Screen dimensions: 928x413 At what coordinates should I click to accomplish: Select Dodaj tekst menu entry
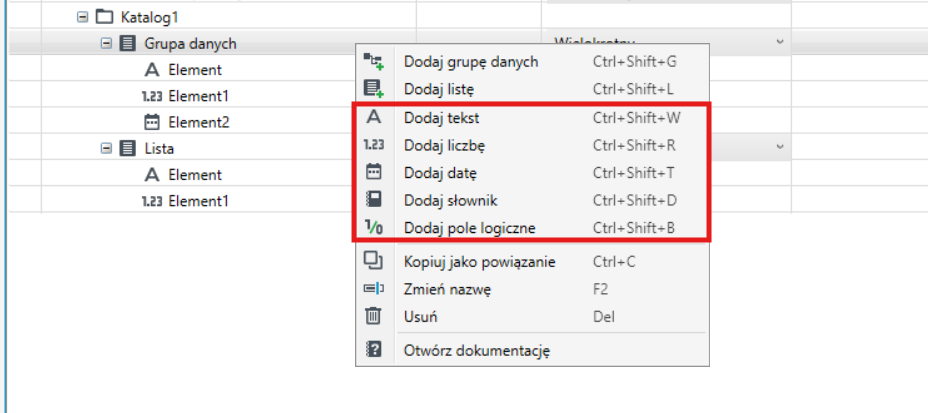(x=532, y=118)
